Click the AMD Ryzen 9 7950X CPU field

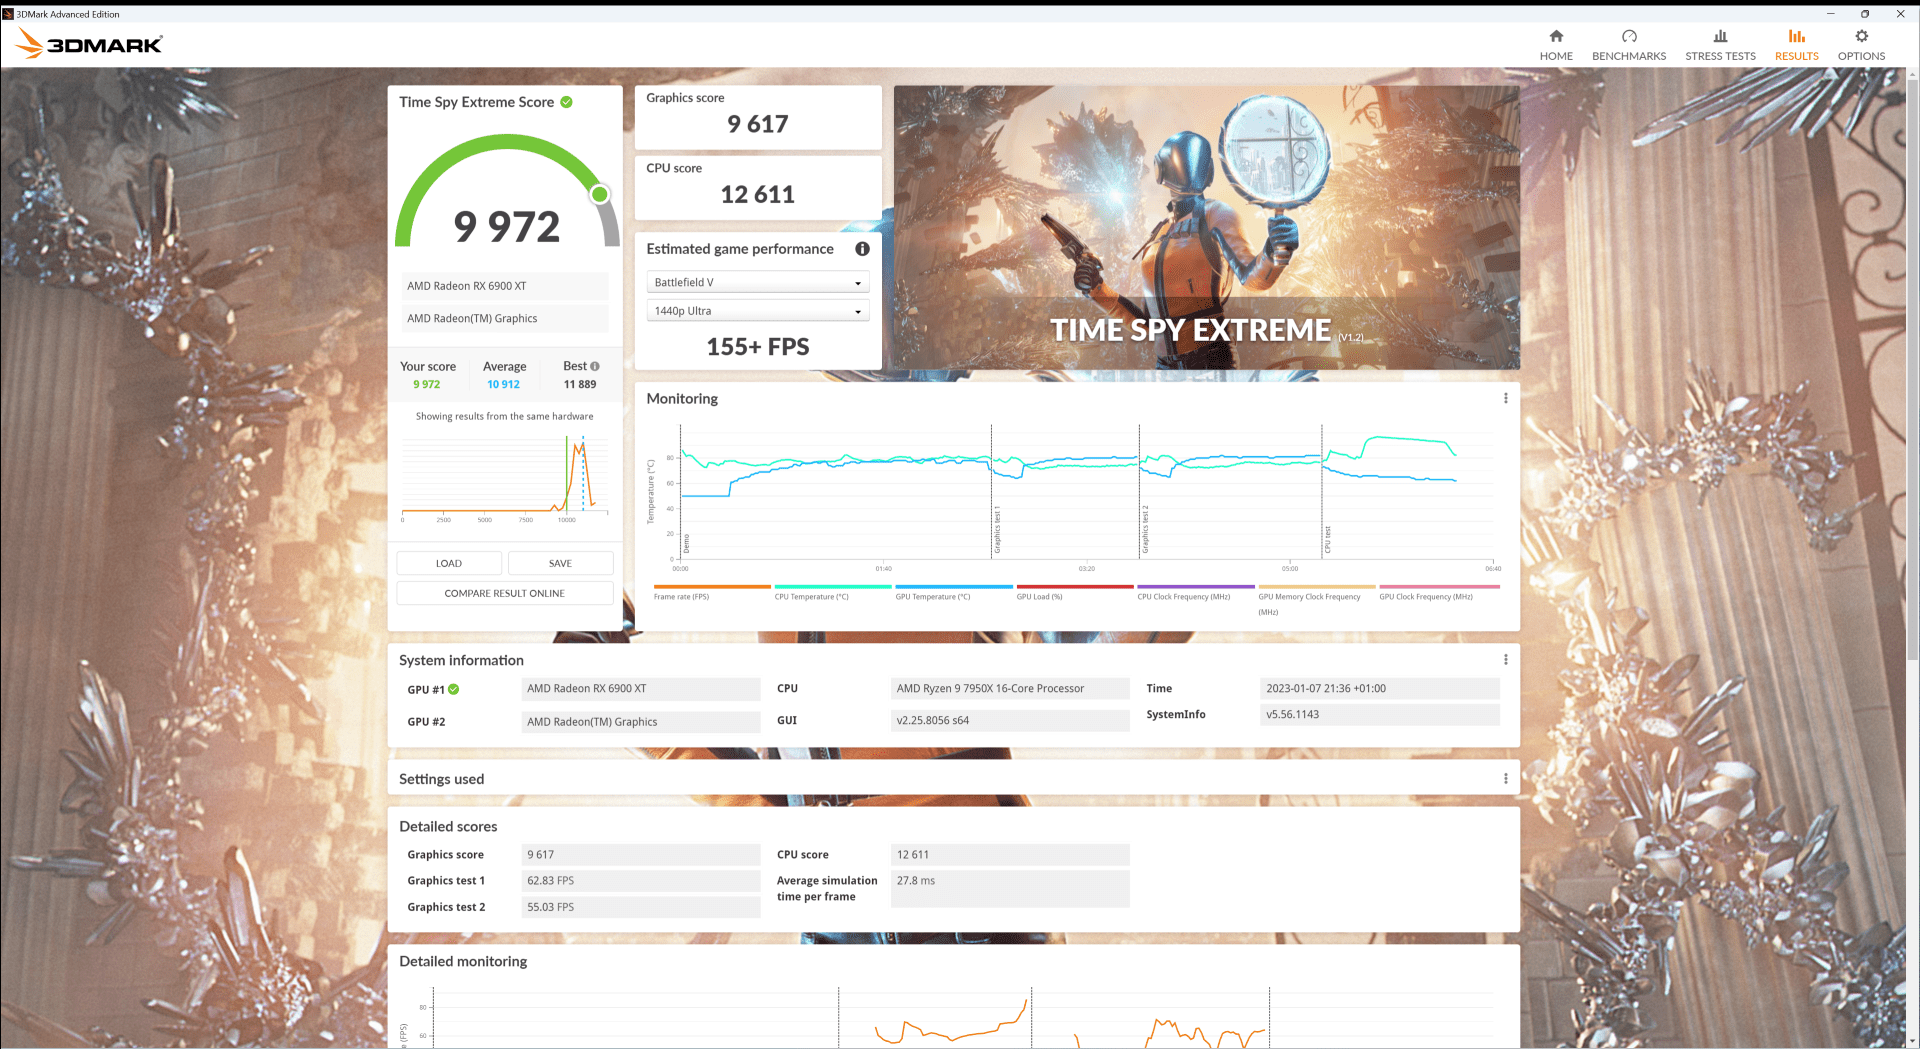tap(1010, 688)
